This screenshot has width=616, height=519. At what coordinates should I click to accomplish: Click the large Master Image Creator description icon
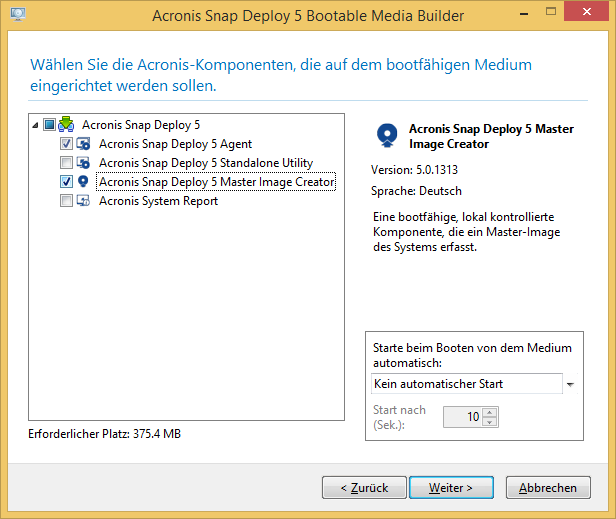pos(387,136)
